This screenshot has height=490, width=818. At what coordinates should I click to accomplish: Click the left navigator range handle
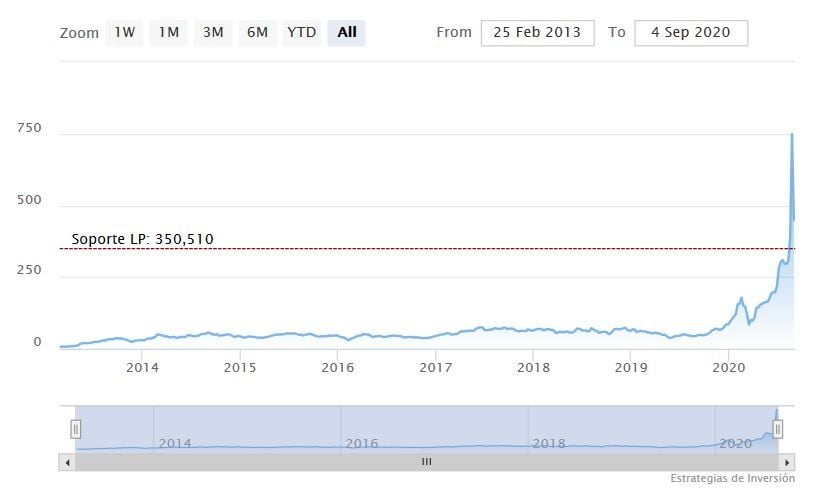(75, 429)
